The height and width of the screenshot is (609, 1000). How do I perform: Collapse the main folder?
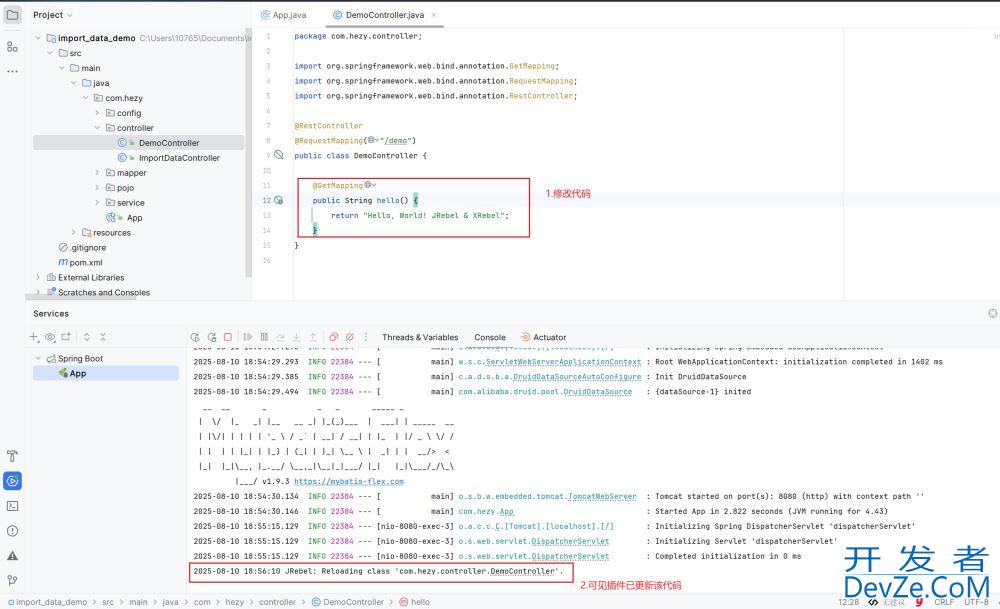(62, 68)
